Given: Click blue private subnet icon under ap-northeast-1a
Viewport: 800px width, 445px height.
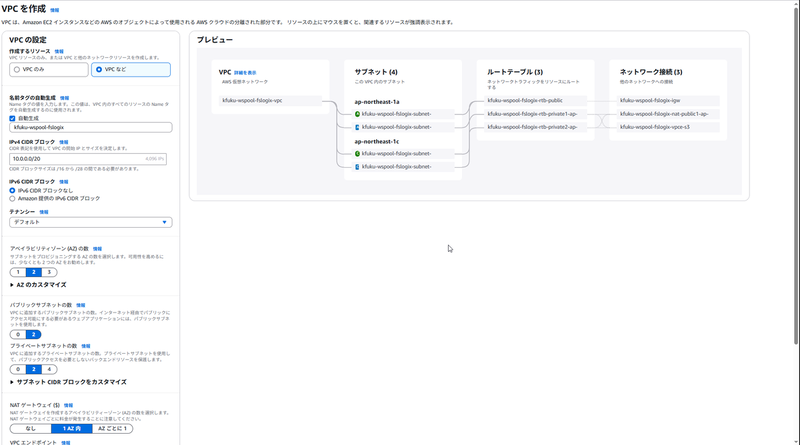Looking at the screenshot, I should pos(357,127).
